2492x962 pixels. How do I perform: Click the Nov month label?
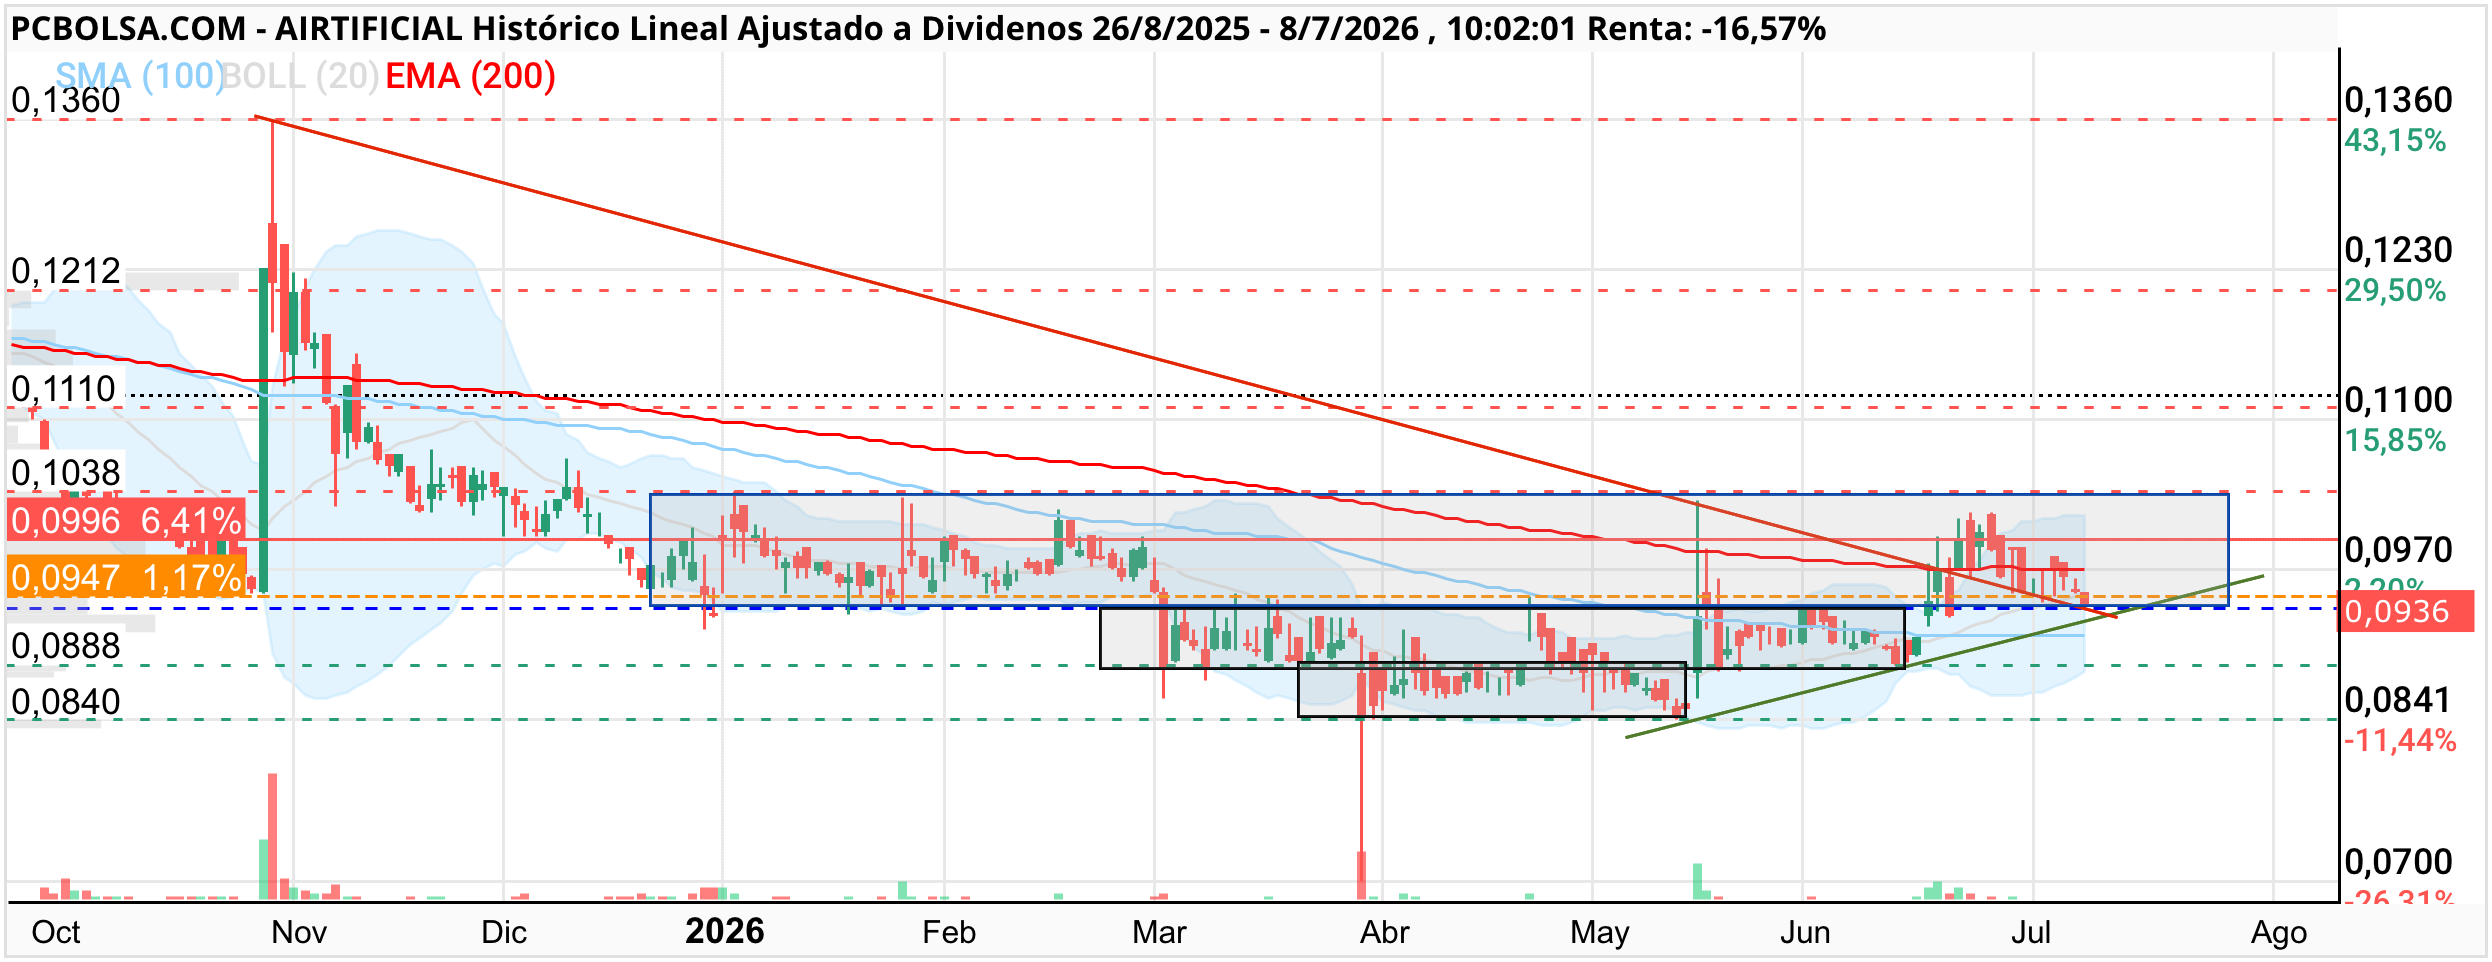click(299, 932)
